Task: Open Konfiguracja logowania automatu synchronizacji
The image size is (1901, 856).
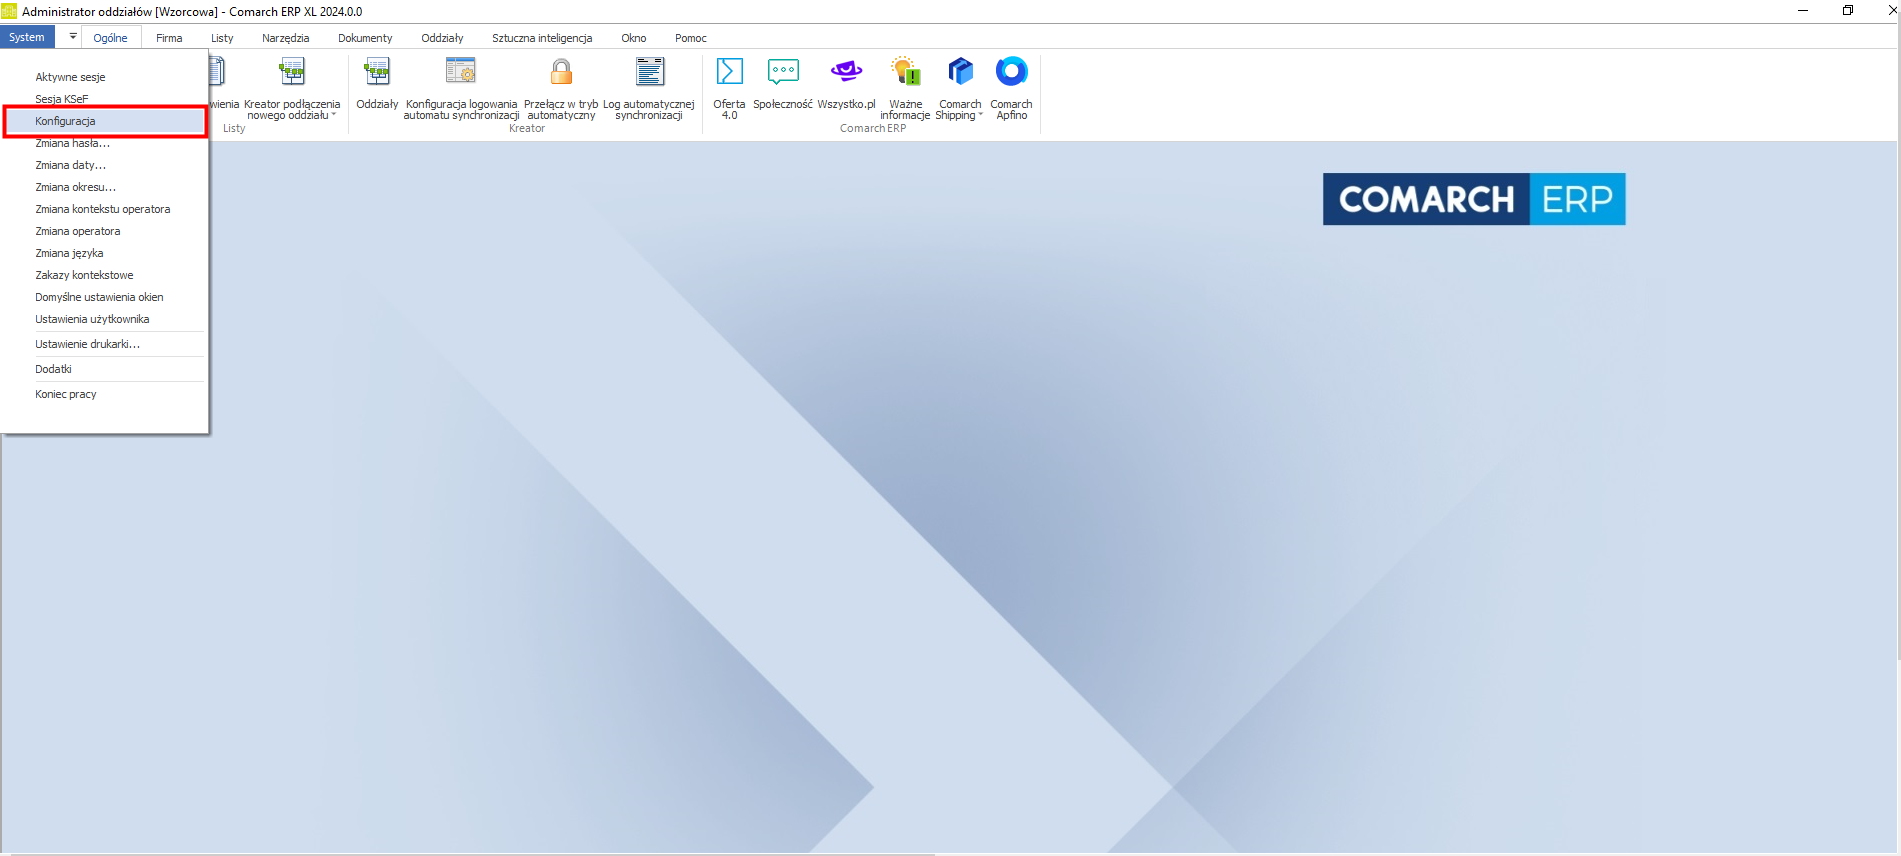Action: (461, 89)
